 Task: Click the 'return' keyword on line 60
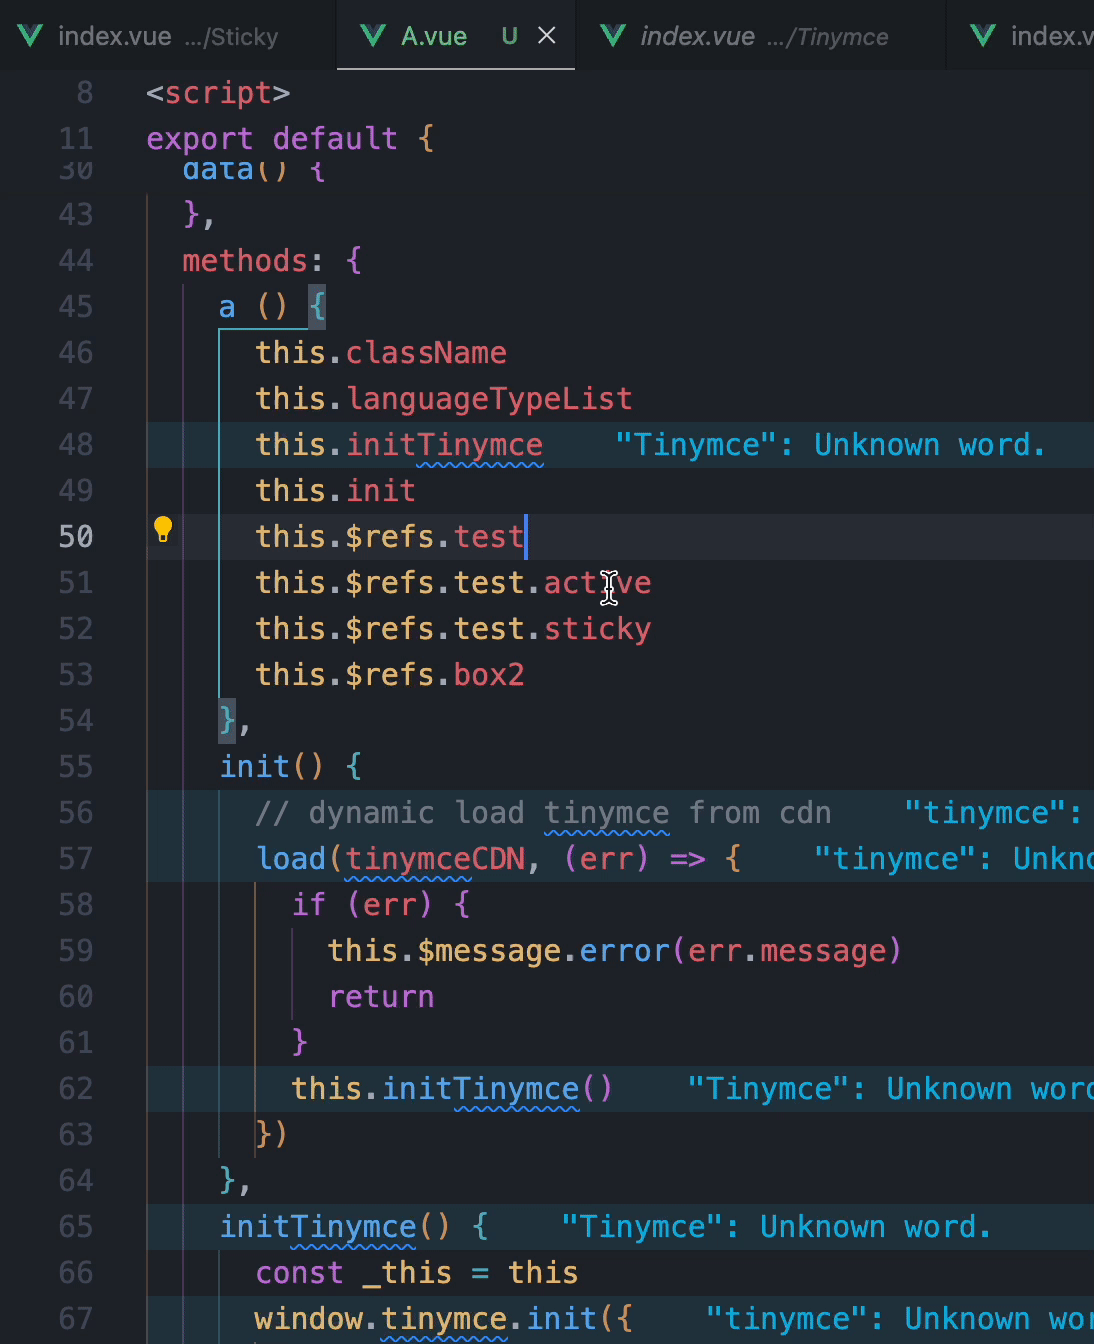tap(381, 997)
